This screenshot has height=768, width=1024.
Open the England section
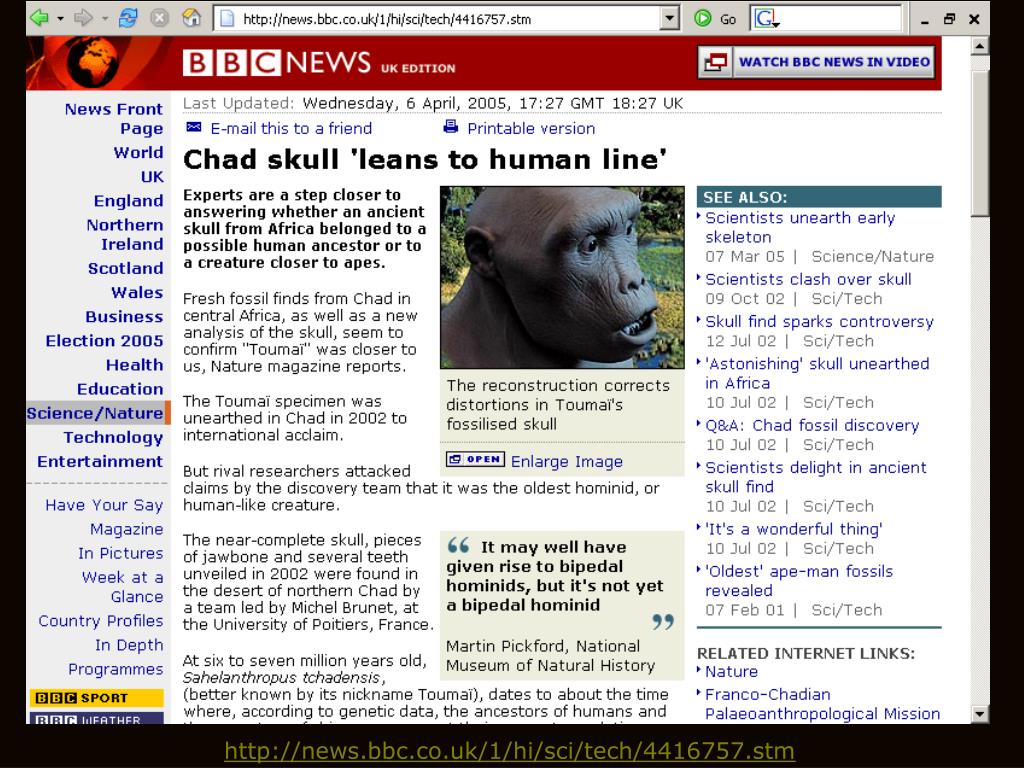129,201
